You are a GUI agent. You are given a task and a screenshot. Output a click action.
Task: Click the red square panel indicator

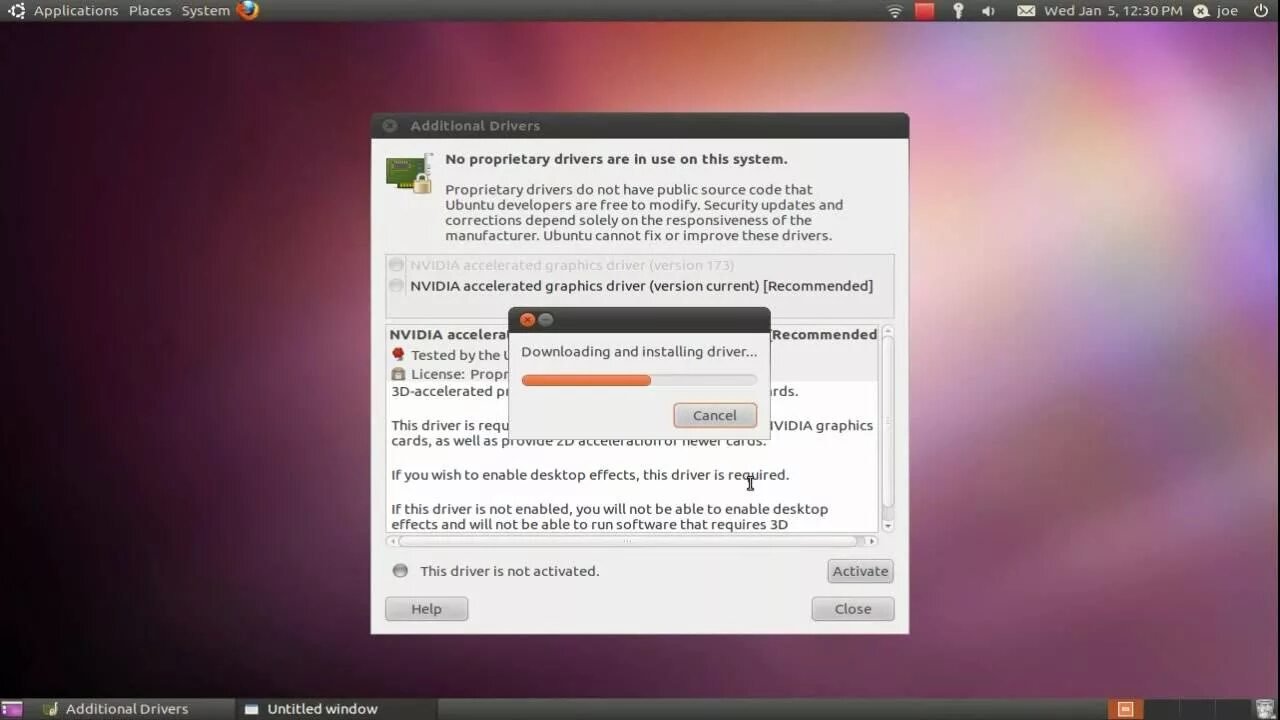pos(925,11)
